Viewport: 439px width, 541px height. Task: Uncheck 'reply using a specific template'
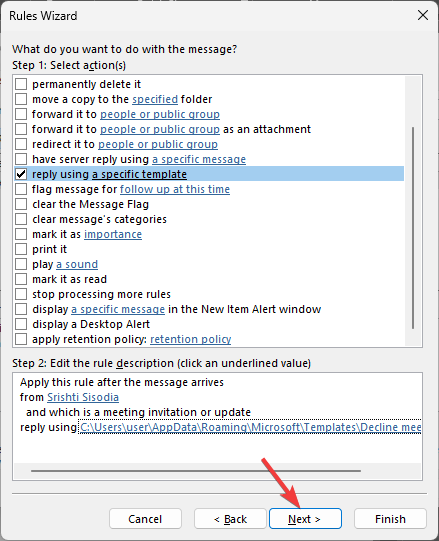point(21,174)
